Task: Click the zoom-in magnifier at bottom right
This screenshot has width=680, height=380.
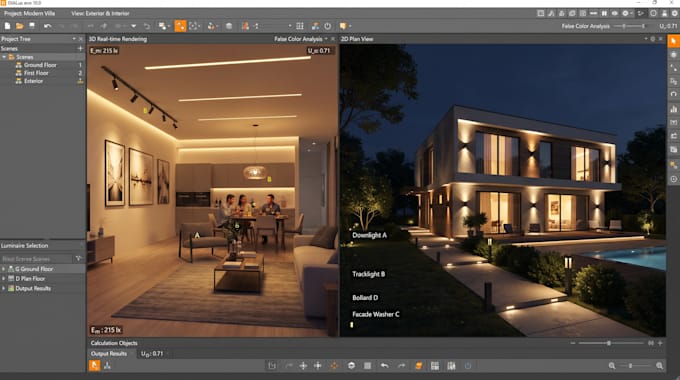Action: click(660, 366)
